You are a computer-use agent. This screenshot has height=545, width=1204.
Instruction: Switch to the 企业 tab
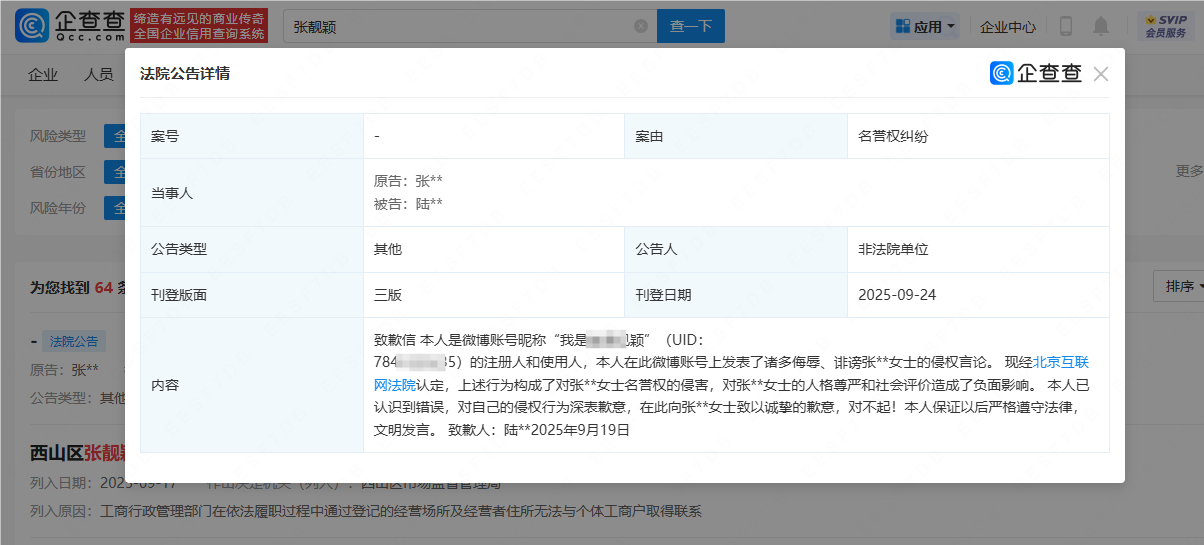pyautogui.click(x=43, y=75)
